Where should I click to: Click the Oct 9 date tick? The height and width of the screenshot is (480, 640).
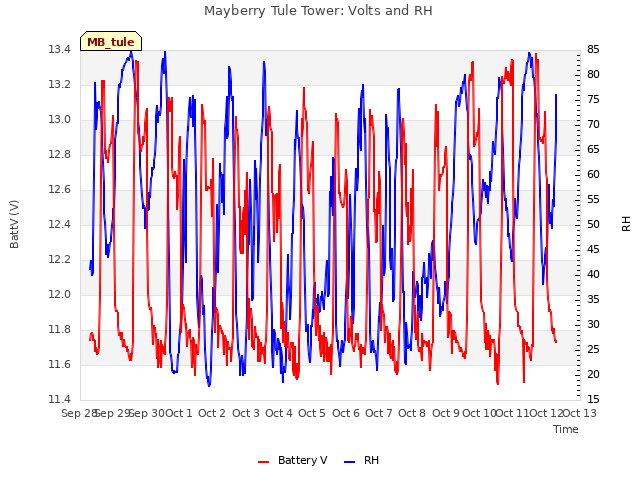point(446,413)
